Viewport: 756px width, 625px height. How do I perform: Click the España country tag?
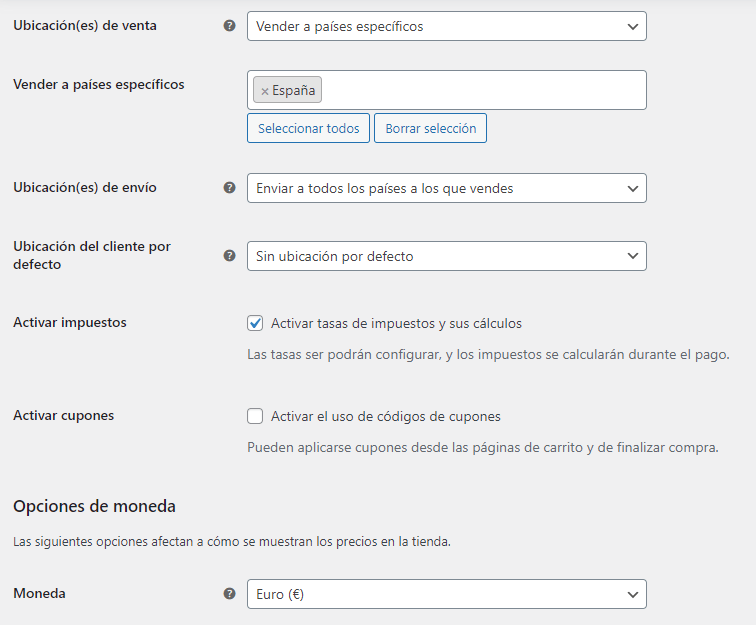(287, 90)
